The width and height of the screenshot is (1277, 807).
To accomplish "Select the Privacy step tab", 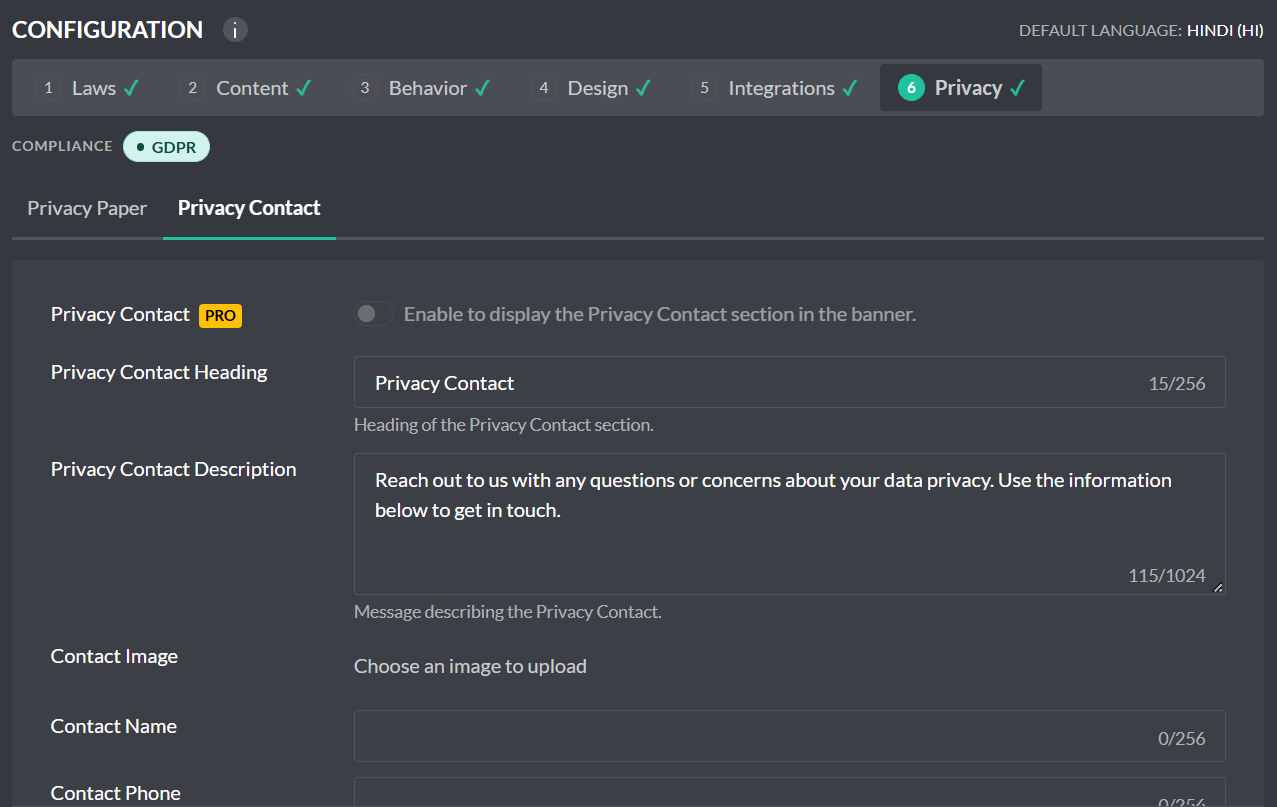I will [961, 88].
